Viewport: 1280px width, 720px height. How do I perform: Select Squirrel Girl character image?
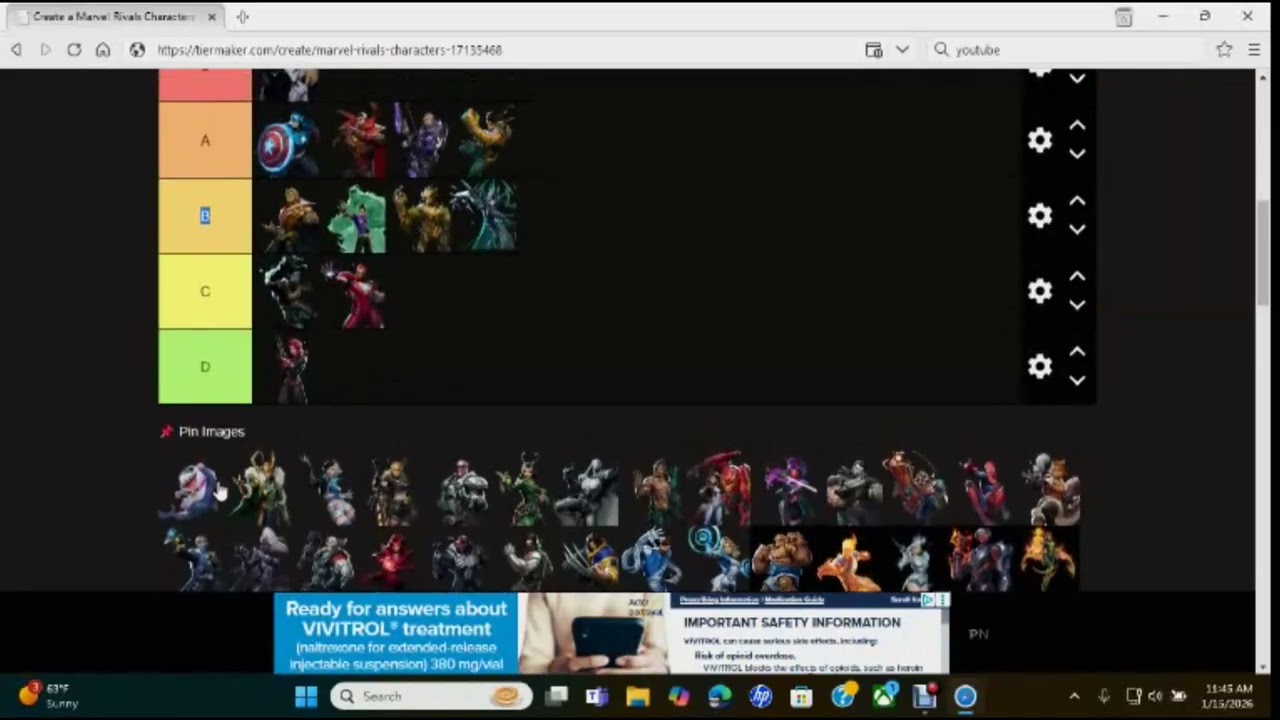1050,490
